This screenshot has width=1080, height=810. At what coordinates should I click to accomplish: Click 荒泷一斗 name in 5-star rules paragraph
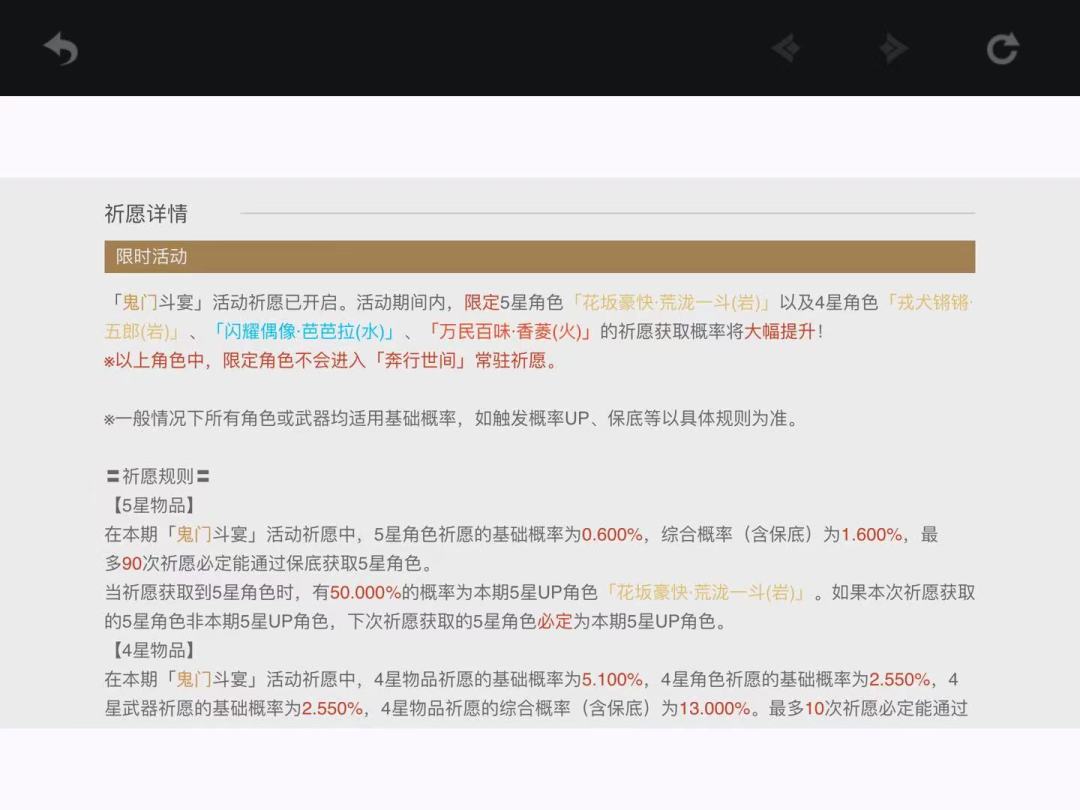coord(705,592)
